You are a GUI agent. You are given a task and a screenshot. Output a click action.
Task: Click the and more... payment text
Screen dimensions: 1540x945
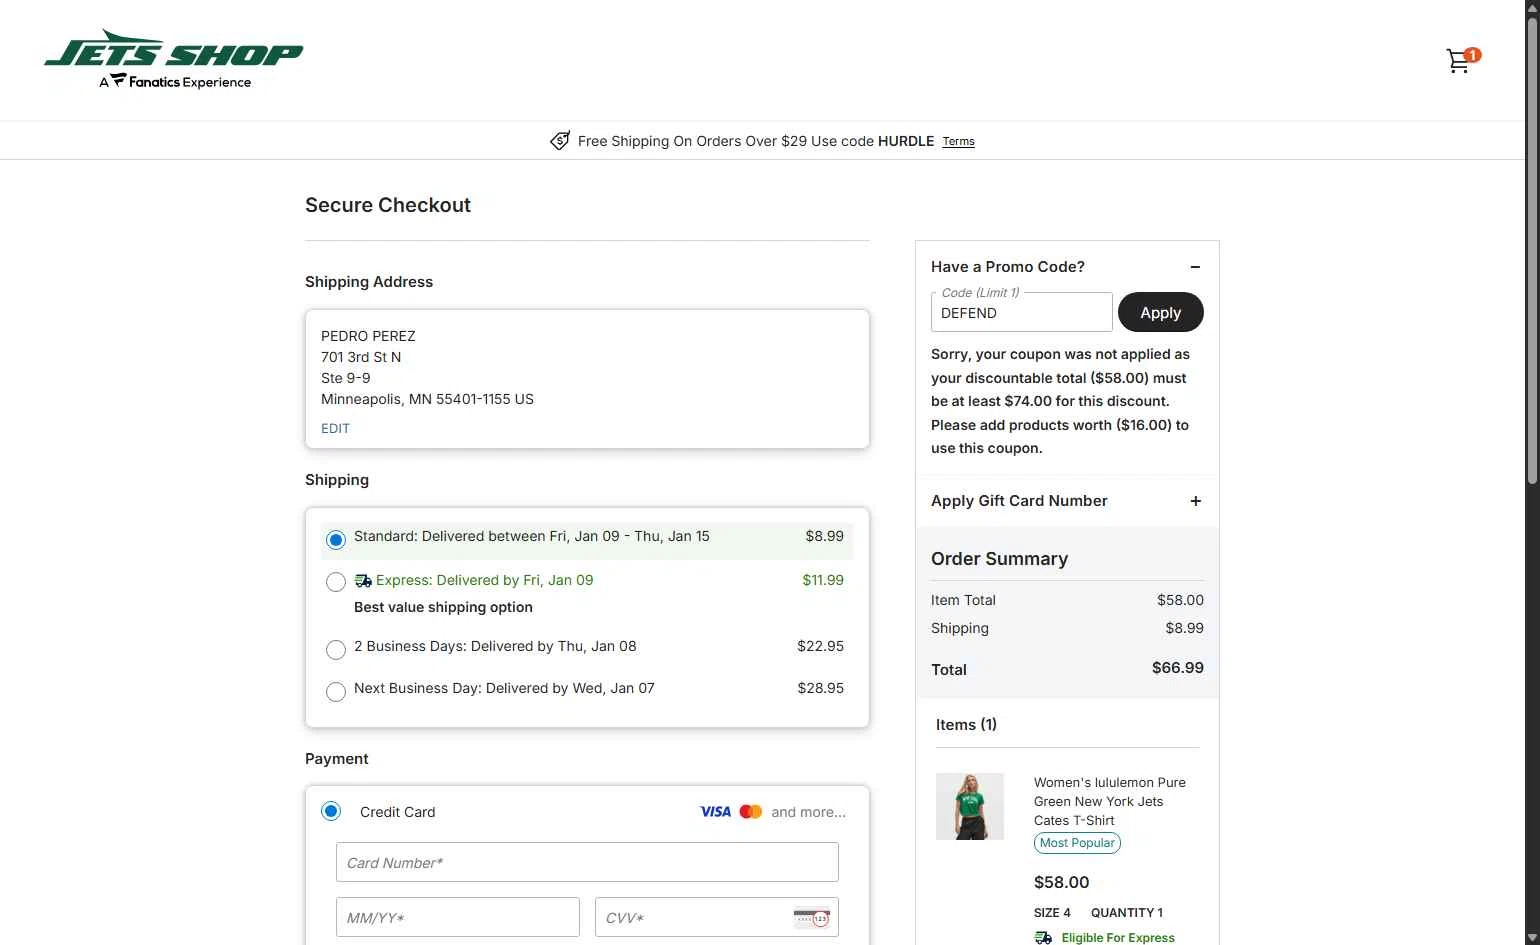click(x=808, y=812)
